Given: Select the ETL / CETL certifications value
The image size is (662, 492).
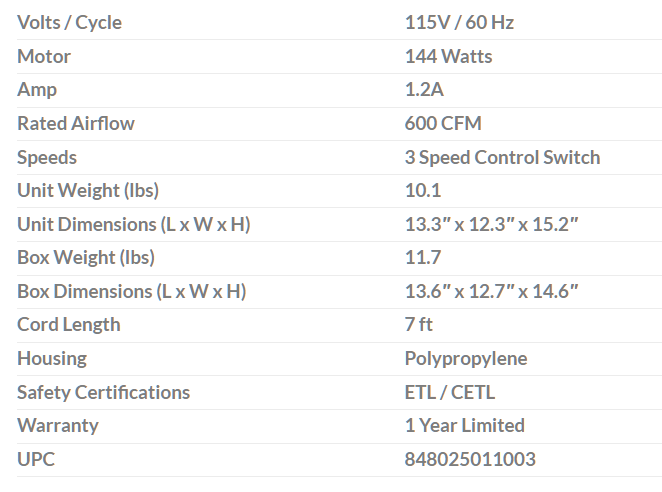Looking at the screenshot, I should pos(450,392).
